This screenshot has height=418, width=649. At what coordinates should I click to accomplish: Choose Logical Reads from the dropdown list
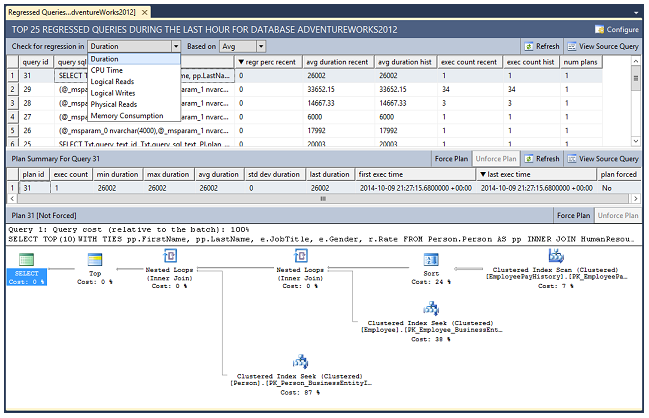pyautogui.click(x=134, y=82)
